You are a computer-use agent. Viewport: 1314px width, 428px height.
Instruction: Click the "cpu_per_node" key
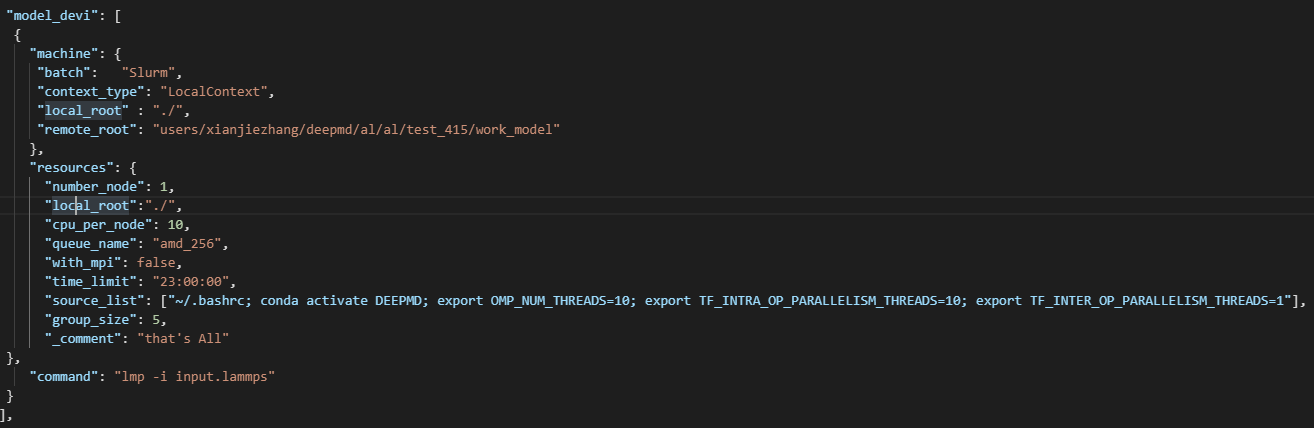point(99,224)
